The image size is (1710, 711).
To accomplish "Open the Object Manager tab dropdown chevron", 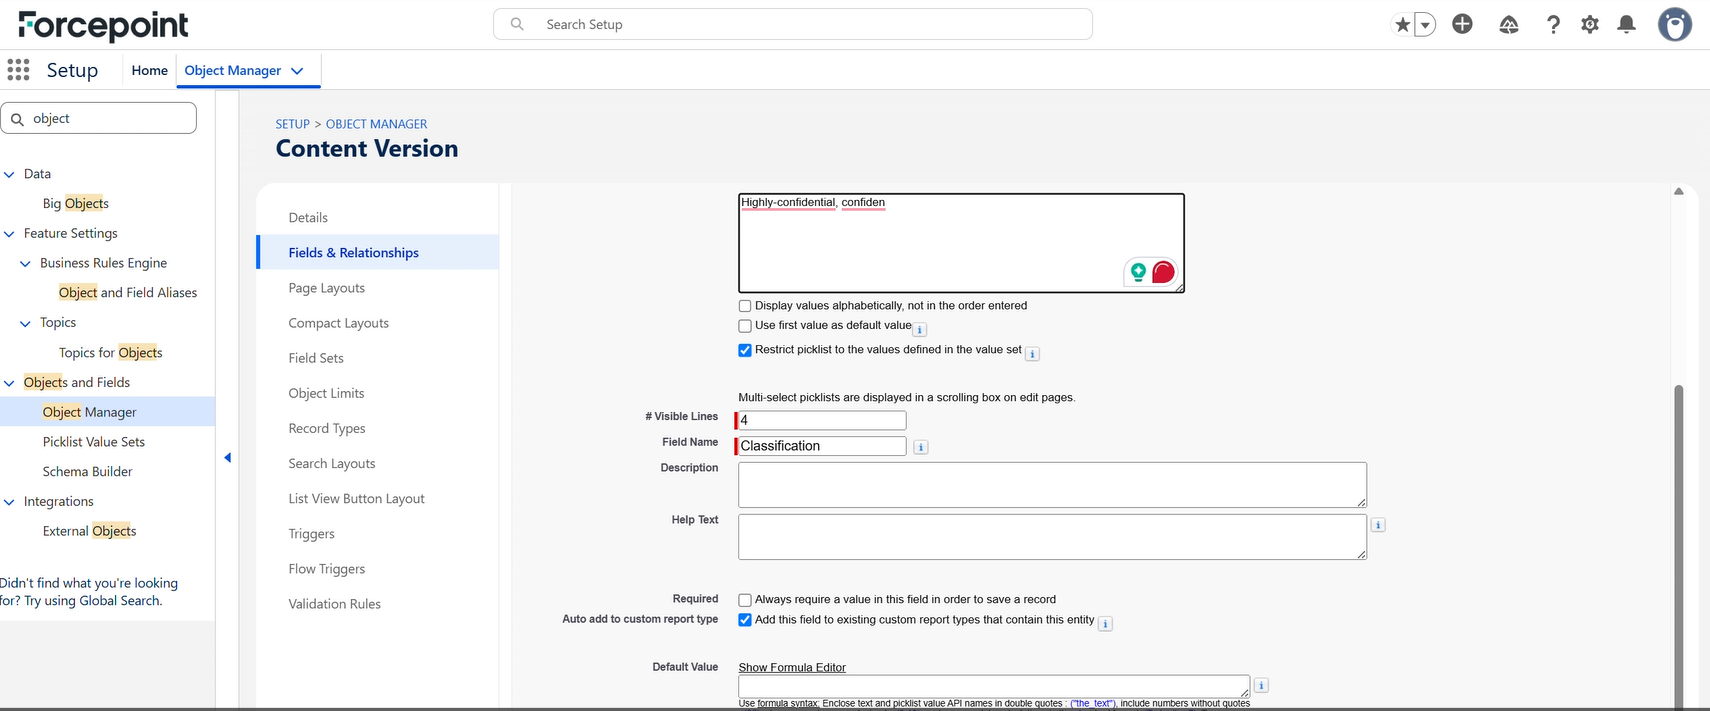I will pyautogui.click(x=297, y=71).
